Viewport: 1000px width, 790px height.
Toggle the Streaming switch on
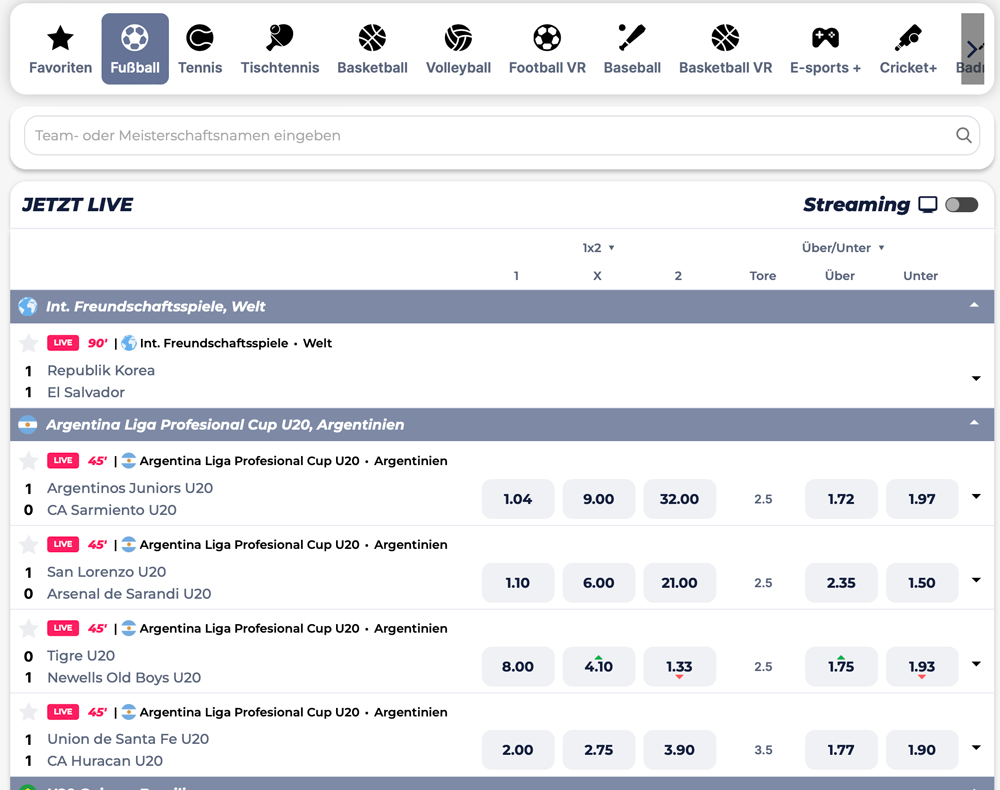pos(961,205)
